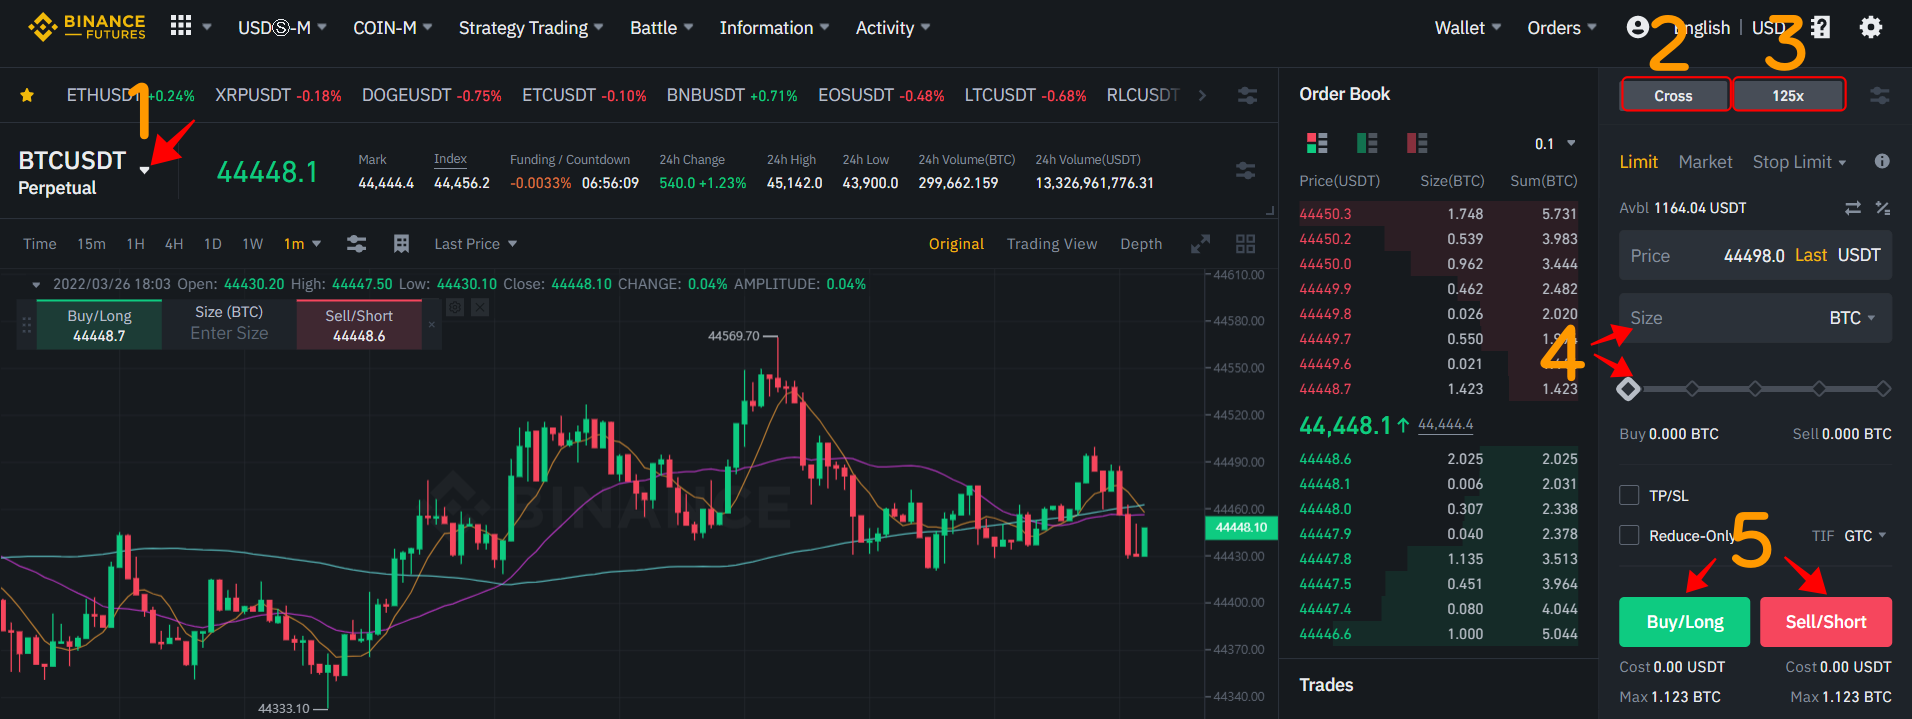Screen dimensions: 1912x719
Task: Show only bids in the order book
Action: pos(1367,143)
